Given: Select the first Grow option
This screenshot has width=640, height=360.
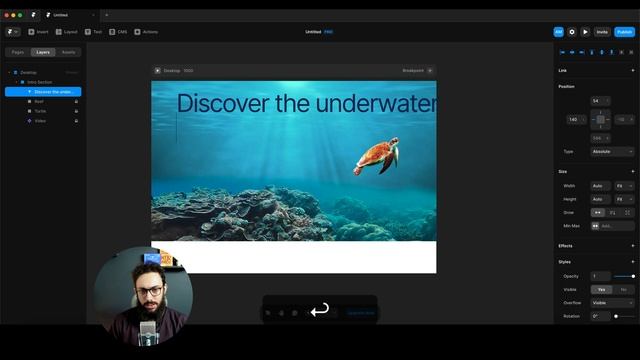Looking at the screenshot, I should [x=598, y=213].
